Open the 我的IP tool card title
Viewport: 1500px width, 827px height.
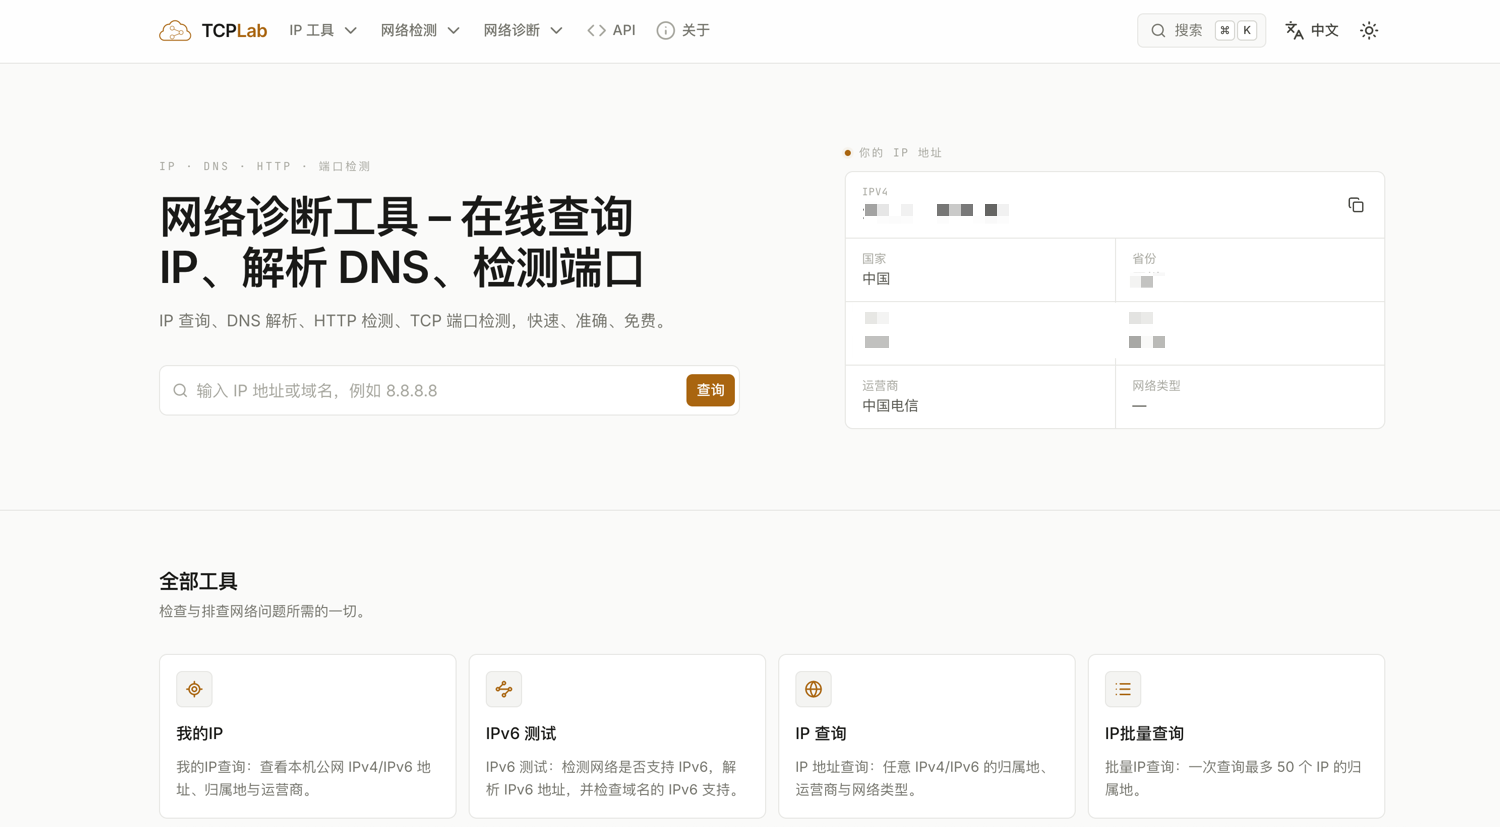pyautogui.click(x=200, y=734)
